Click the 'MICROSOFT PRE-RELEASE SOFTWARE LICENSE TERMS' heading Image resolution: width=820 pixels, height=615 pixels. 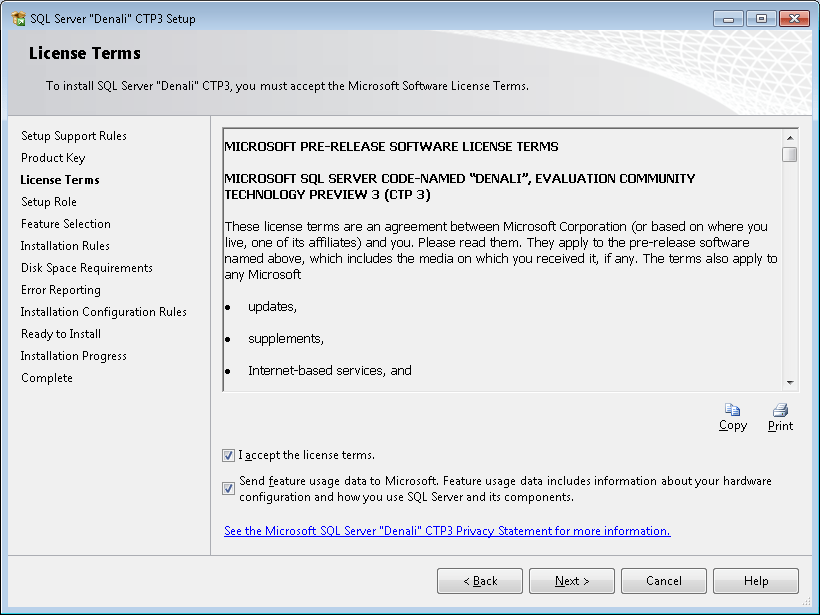click(391, 146)
